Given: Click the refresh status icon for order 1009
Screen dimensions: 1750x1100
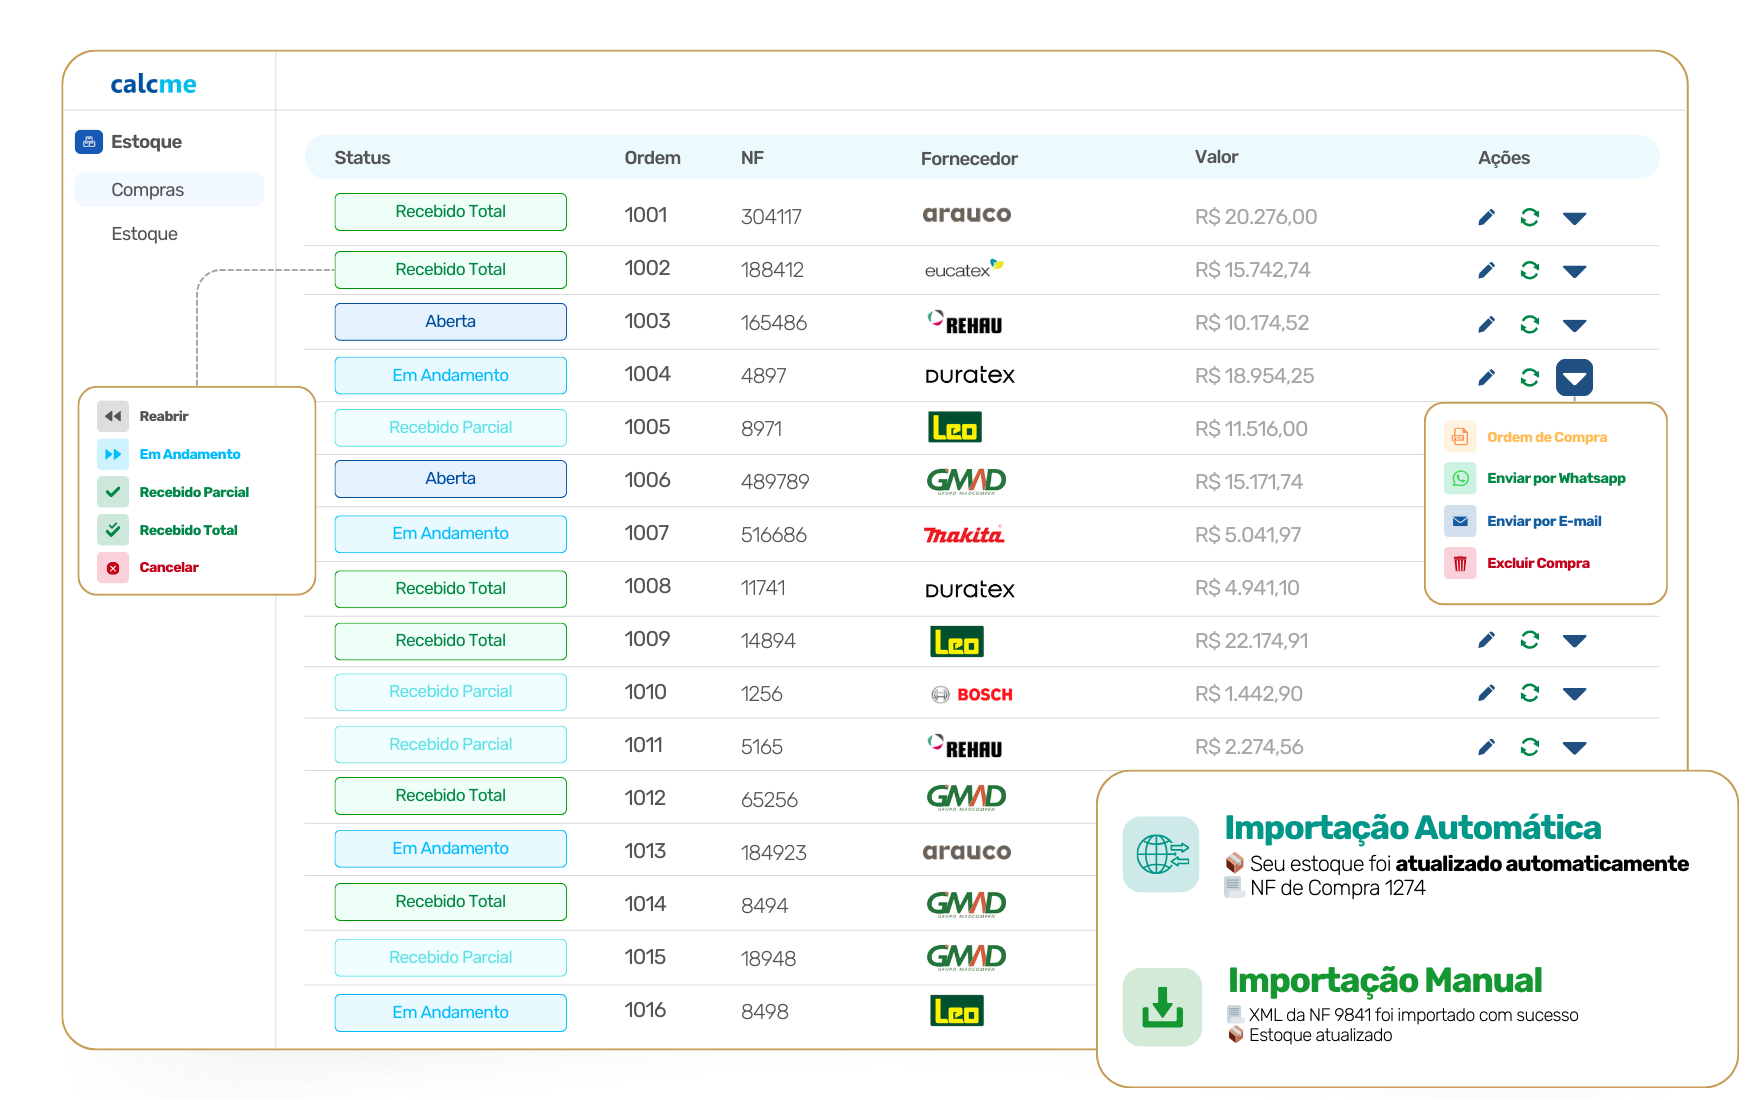Looking at the screenshot, I should click(x=1529, y=640).
